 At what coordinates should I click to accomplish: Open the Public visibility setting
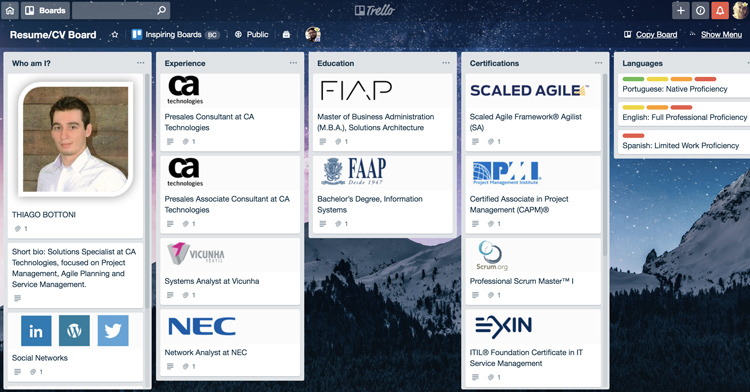point(252,35)
